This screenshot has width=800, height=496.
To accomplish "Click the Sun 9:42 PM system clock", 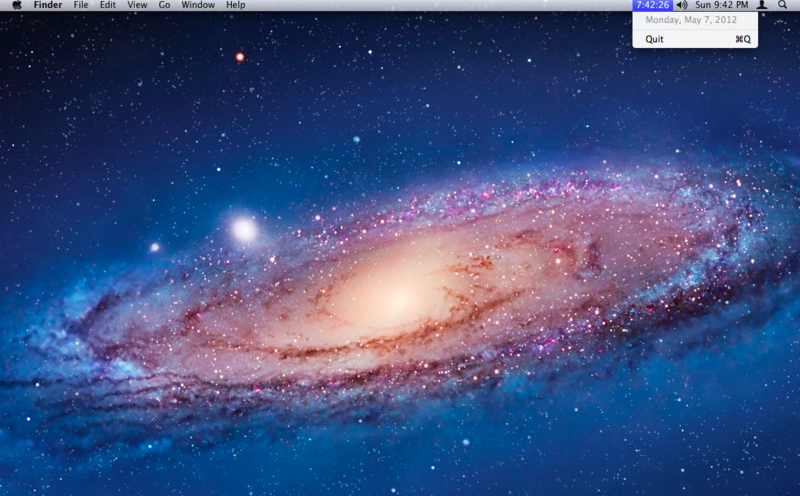I will point(721,5).
